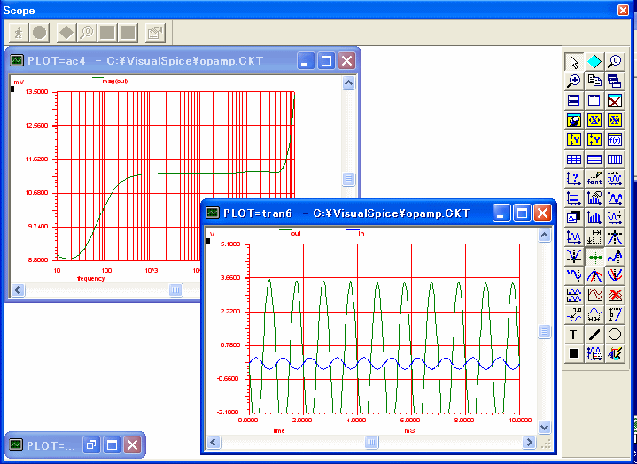Click the cyan diamond marker tool

595,62
